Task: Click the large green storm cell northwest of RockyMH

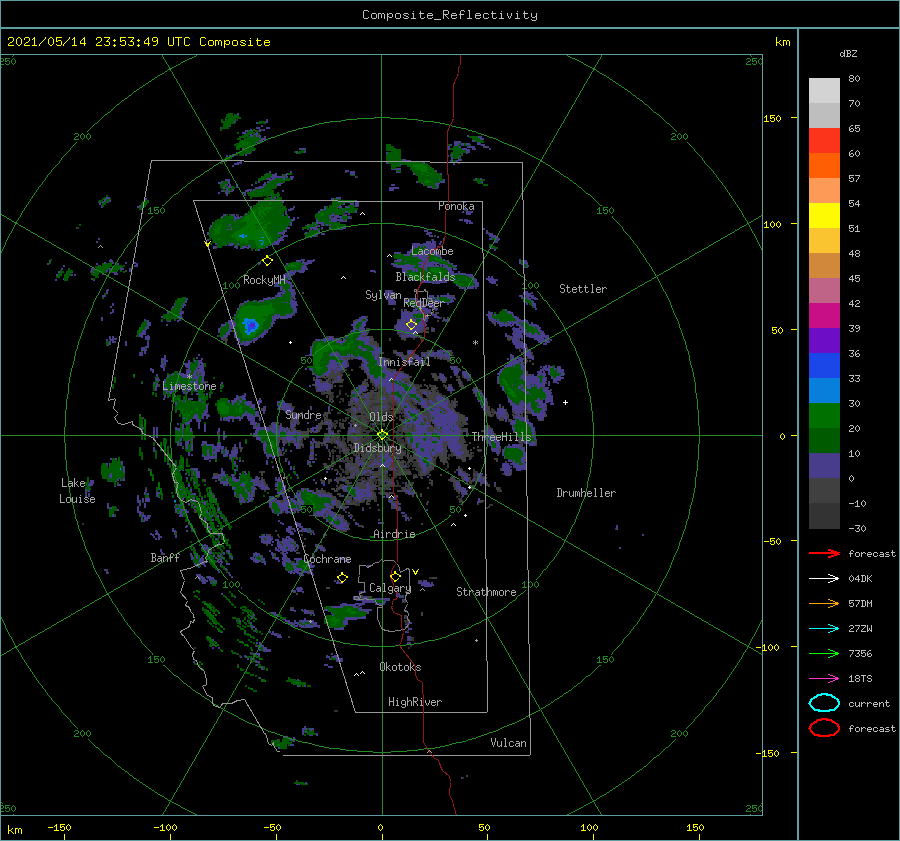Action: (250, 225)
